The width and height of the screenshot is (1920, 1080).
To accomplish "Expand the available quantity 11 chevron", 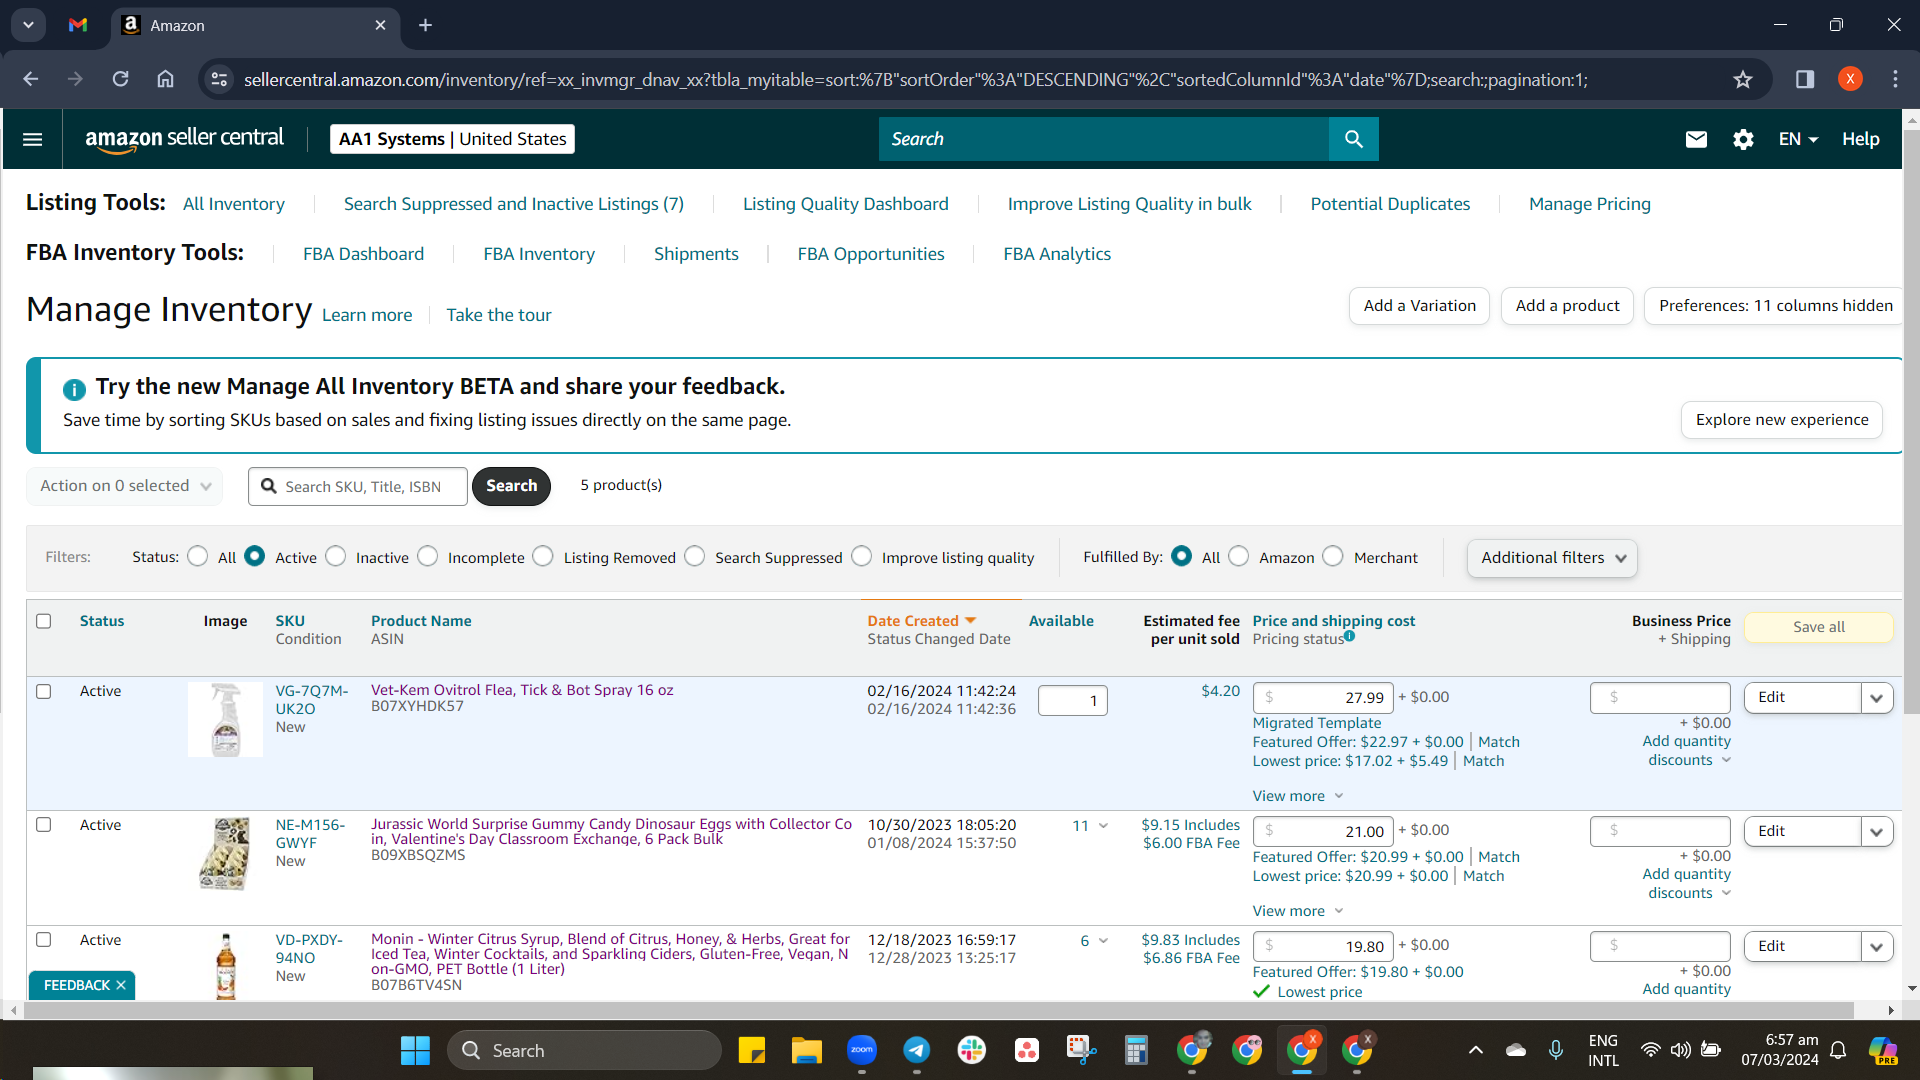I will 1103,826.
